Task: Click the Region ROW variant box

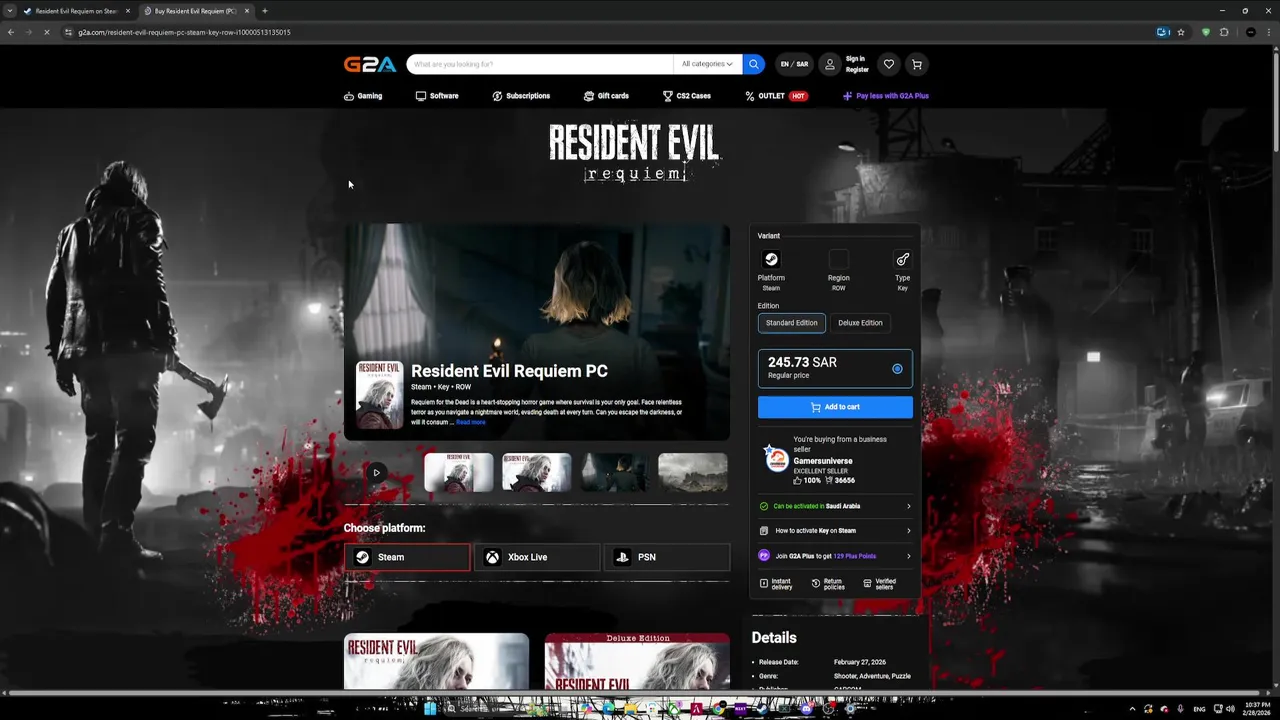Action: 838,259
